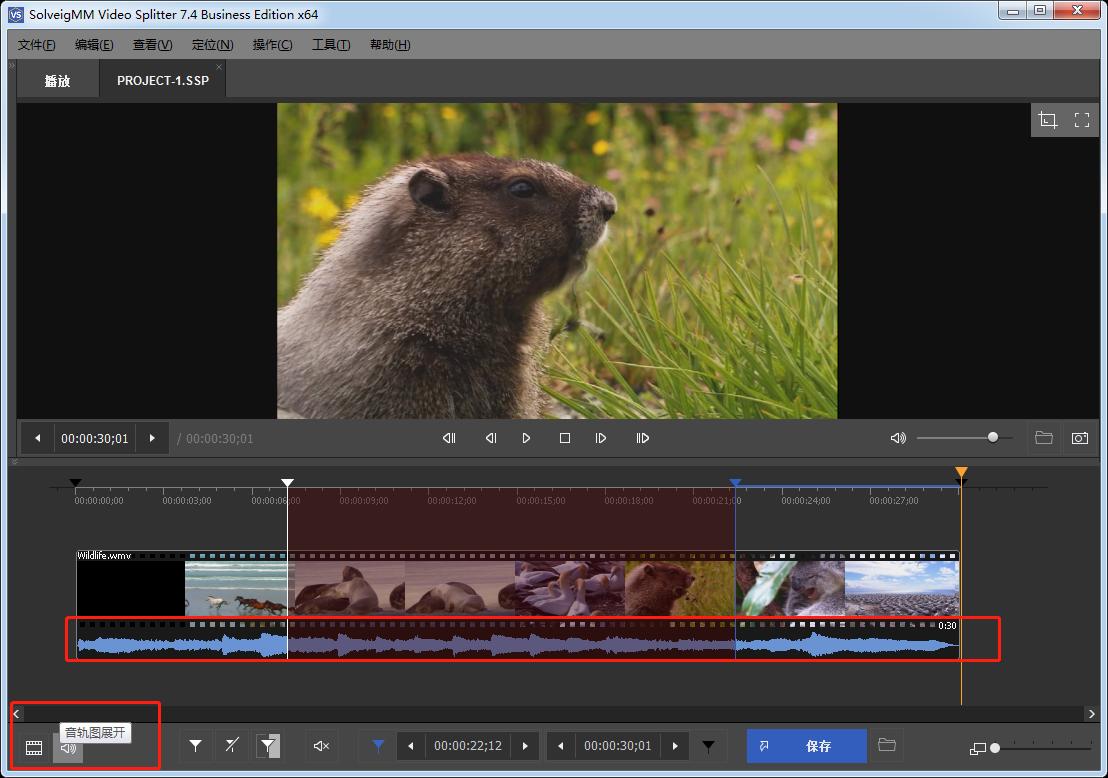Open the 编辑(E) menu

(94, 45)
